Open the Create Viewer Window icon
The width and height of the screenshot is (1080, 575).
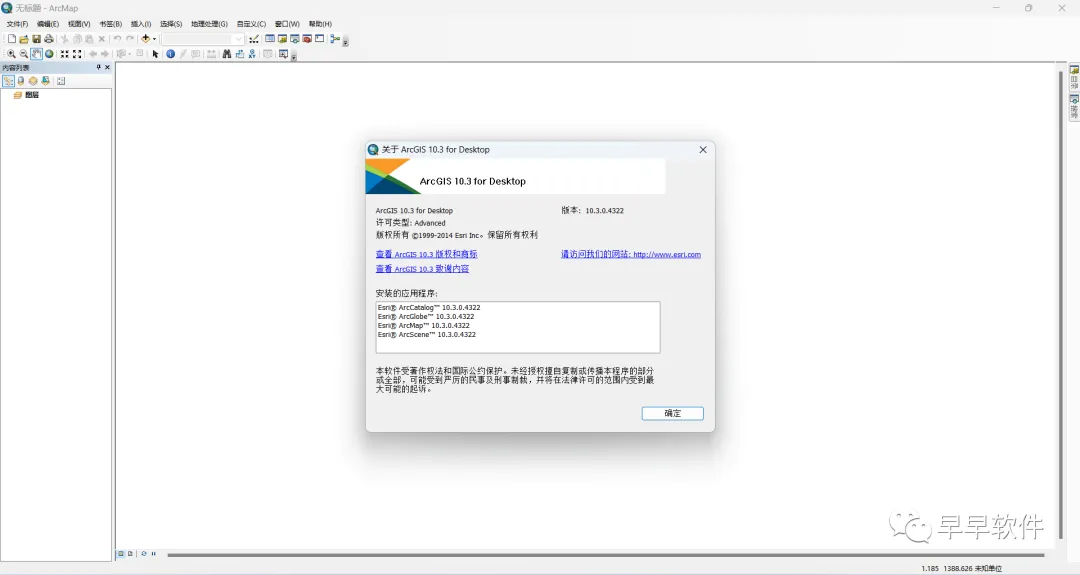point(283,54)
